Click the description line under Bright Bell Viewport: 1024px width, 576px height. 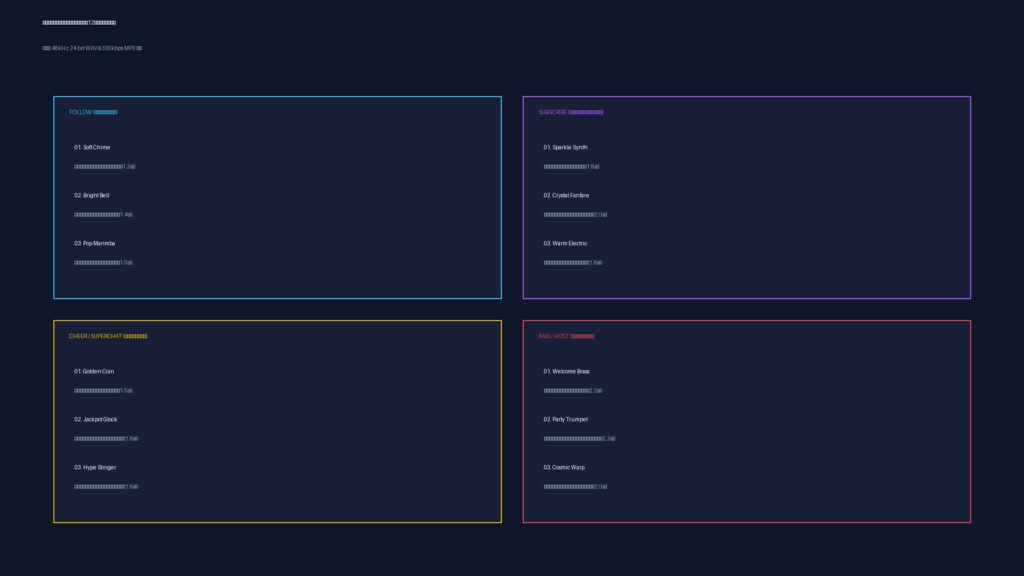(103, 215)
